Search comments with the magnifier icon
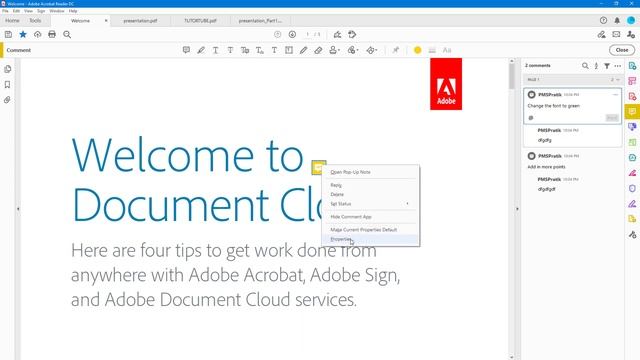The image size is (640, 360). (585, 66)
